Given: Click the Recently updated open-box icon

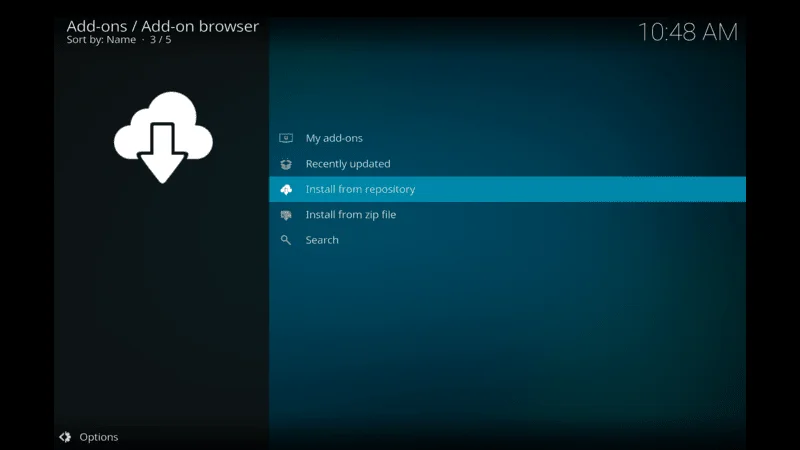Looking at the screenshot, I should (286, 164).
